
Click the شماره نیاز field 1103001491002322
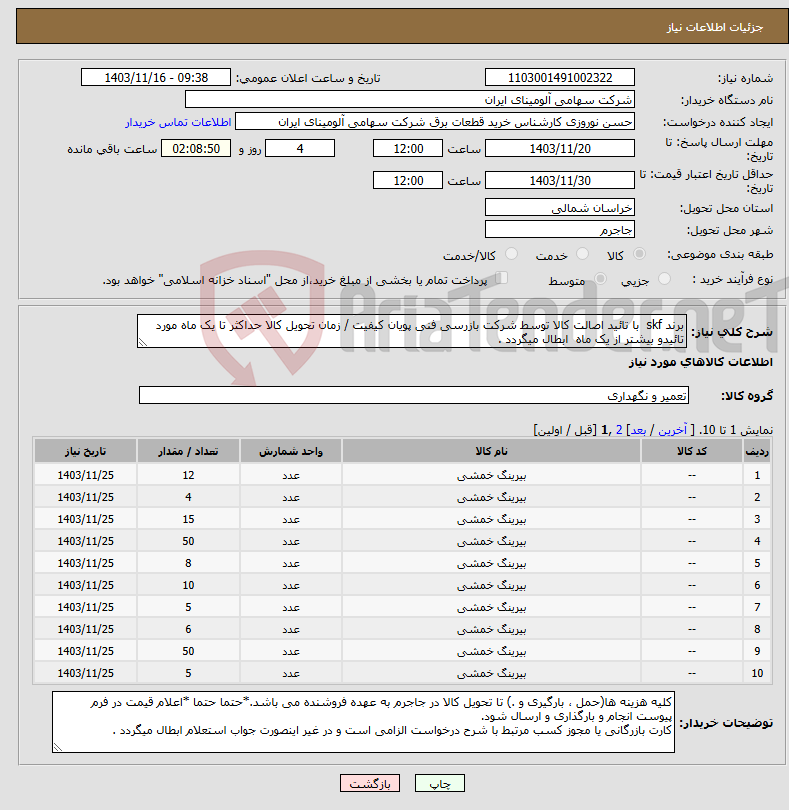[560, 77]
